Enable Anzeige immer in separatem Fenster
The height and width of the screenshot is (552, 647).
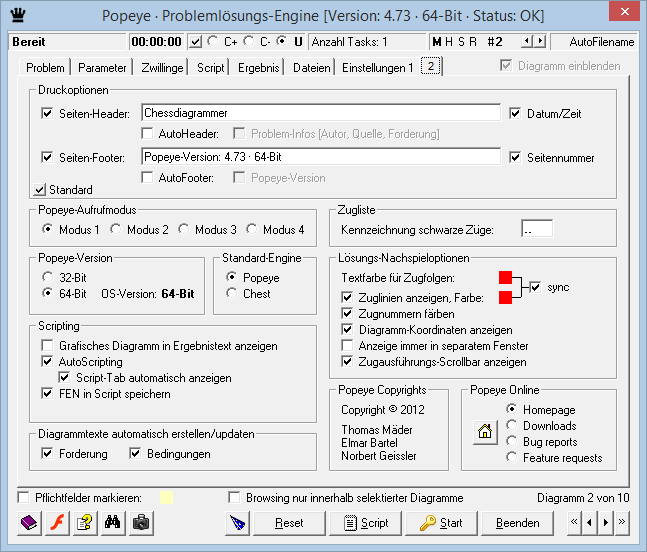pos(347,345)
